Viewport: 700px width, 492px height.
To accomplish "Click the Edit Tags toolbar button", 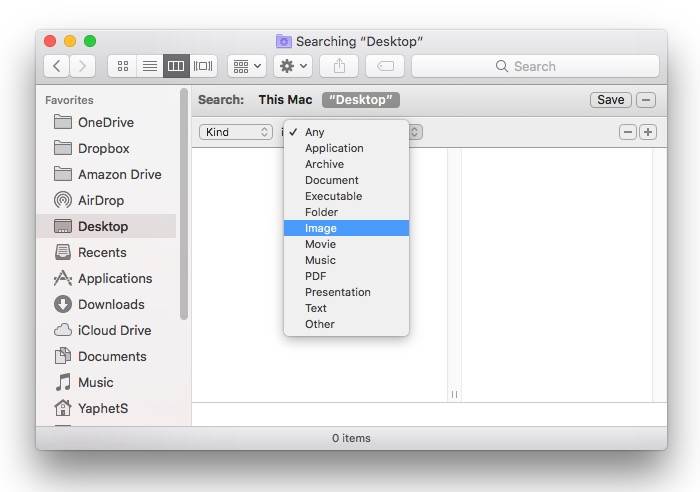I will pyautogui.click(x=385, y=67).
